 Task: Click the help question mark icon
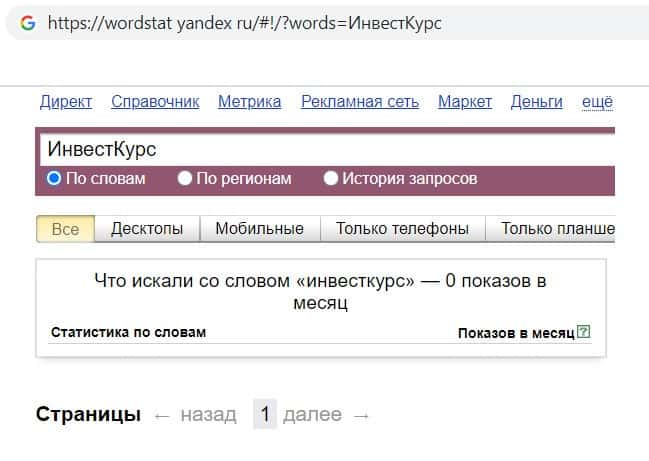584,332
